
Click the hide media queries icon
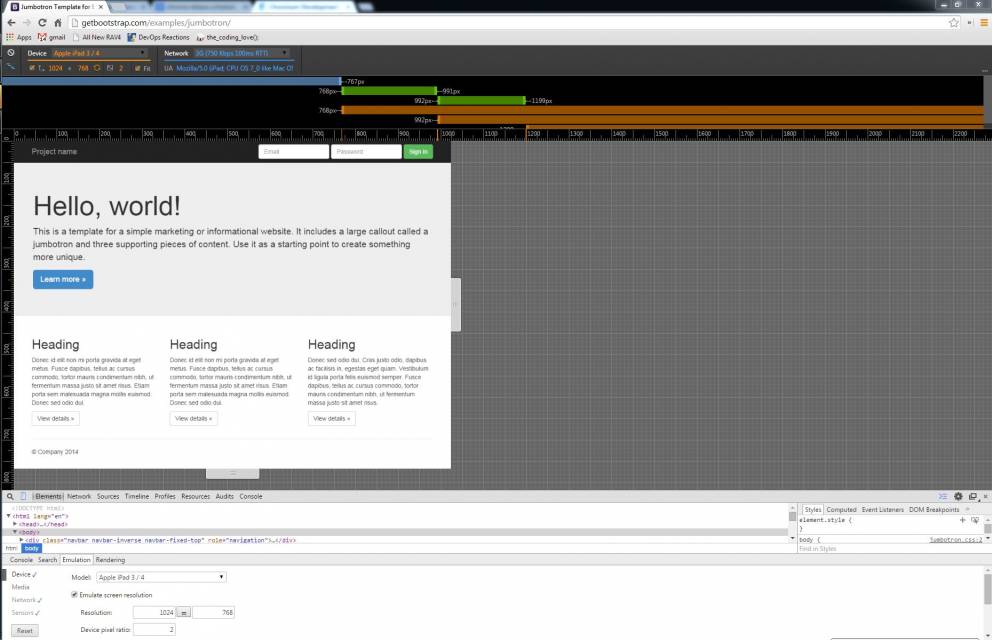coord(12,68)
